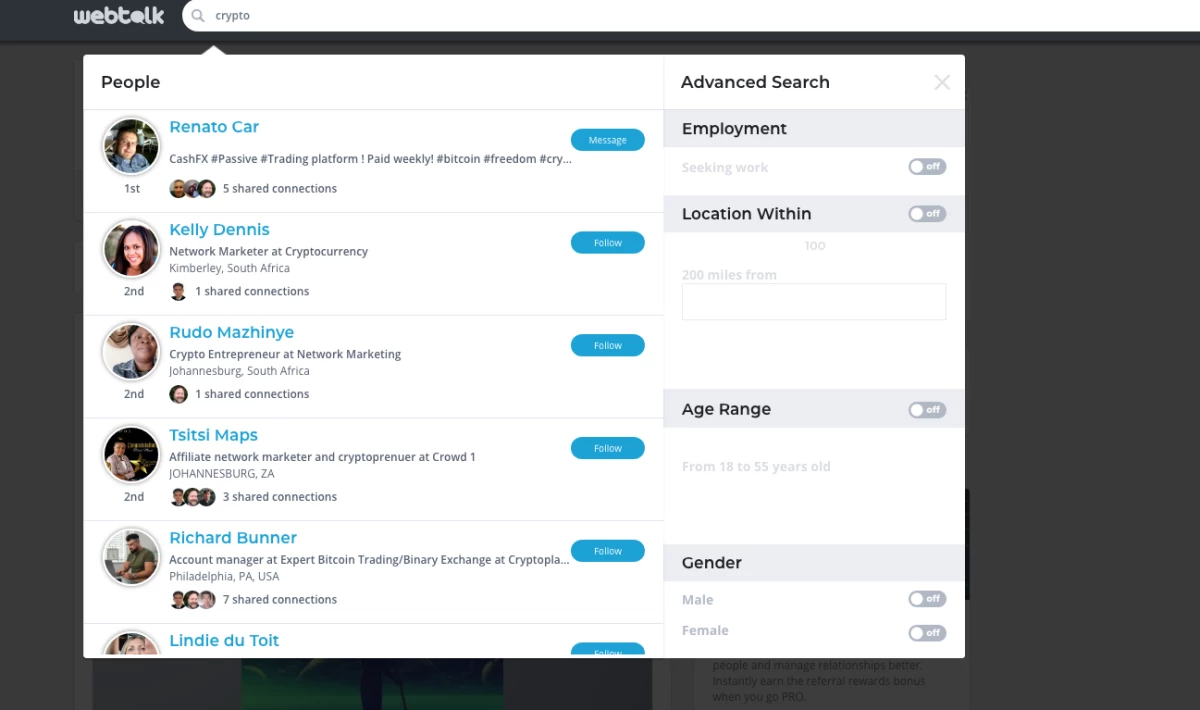Turn on the Age Range toggle
Image resolution: width=1200 pixels, height=710 pixels.
coord(926,410)
